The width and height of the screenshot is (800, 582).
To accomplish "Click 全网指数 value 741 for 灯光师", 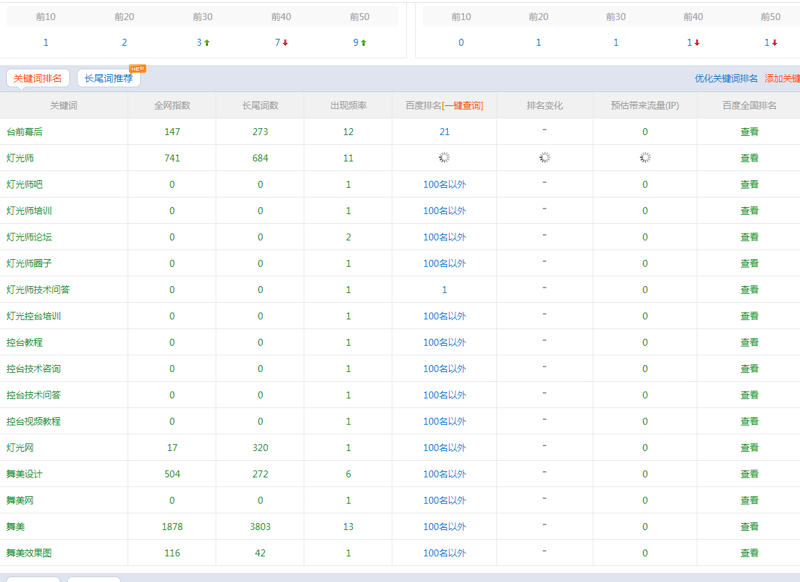I will [x=172, y=158].
